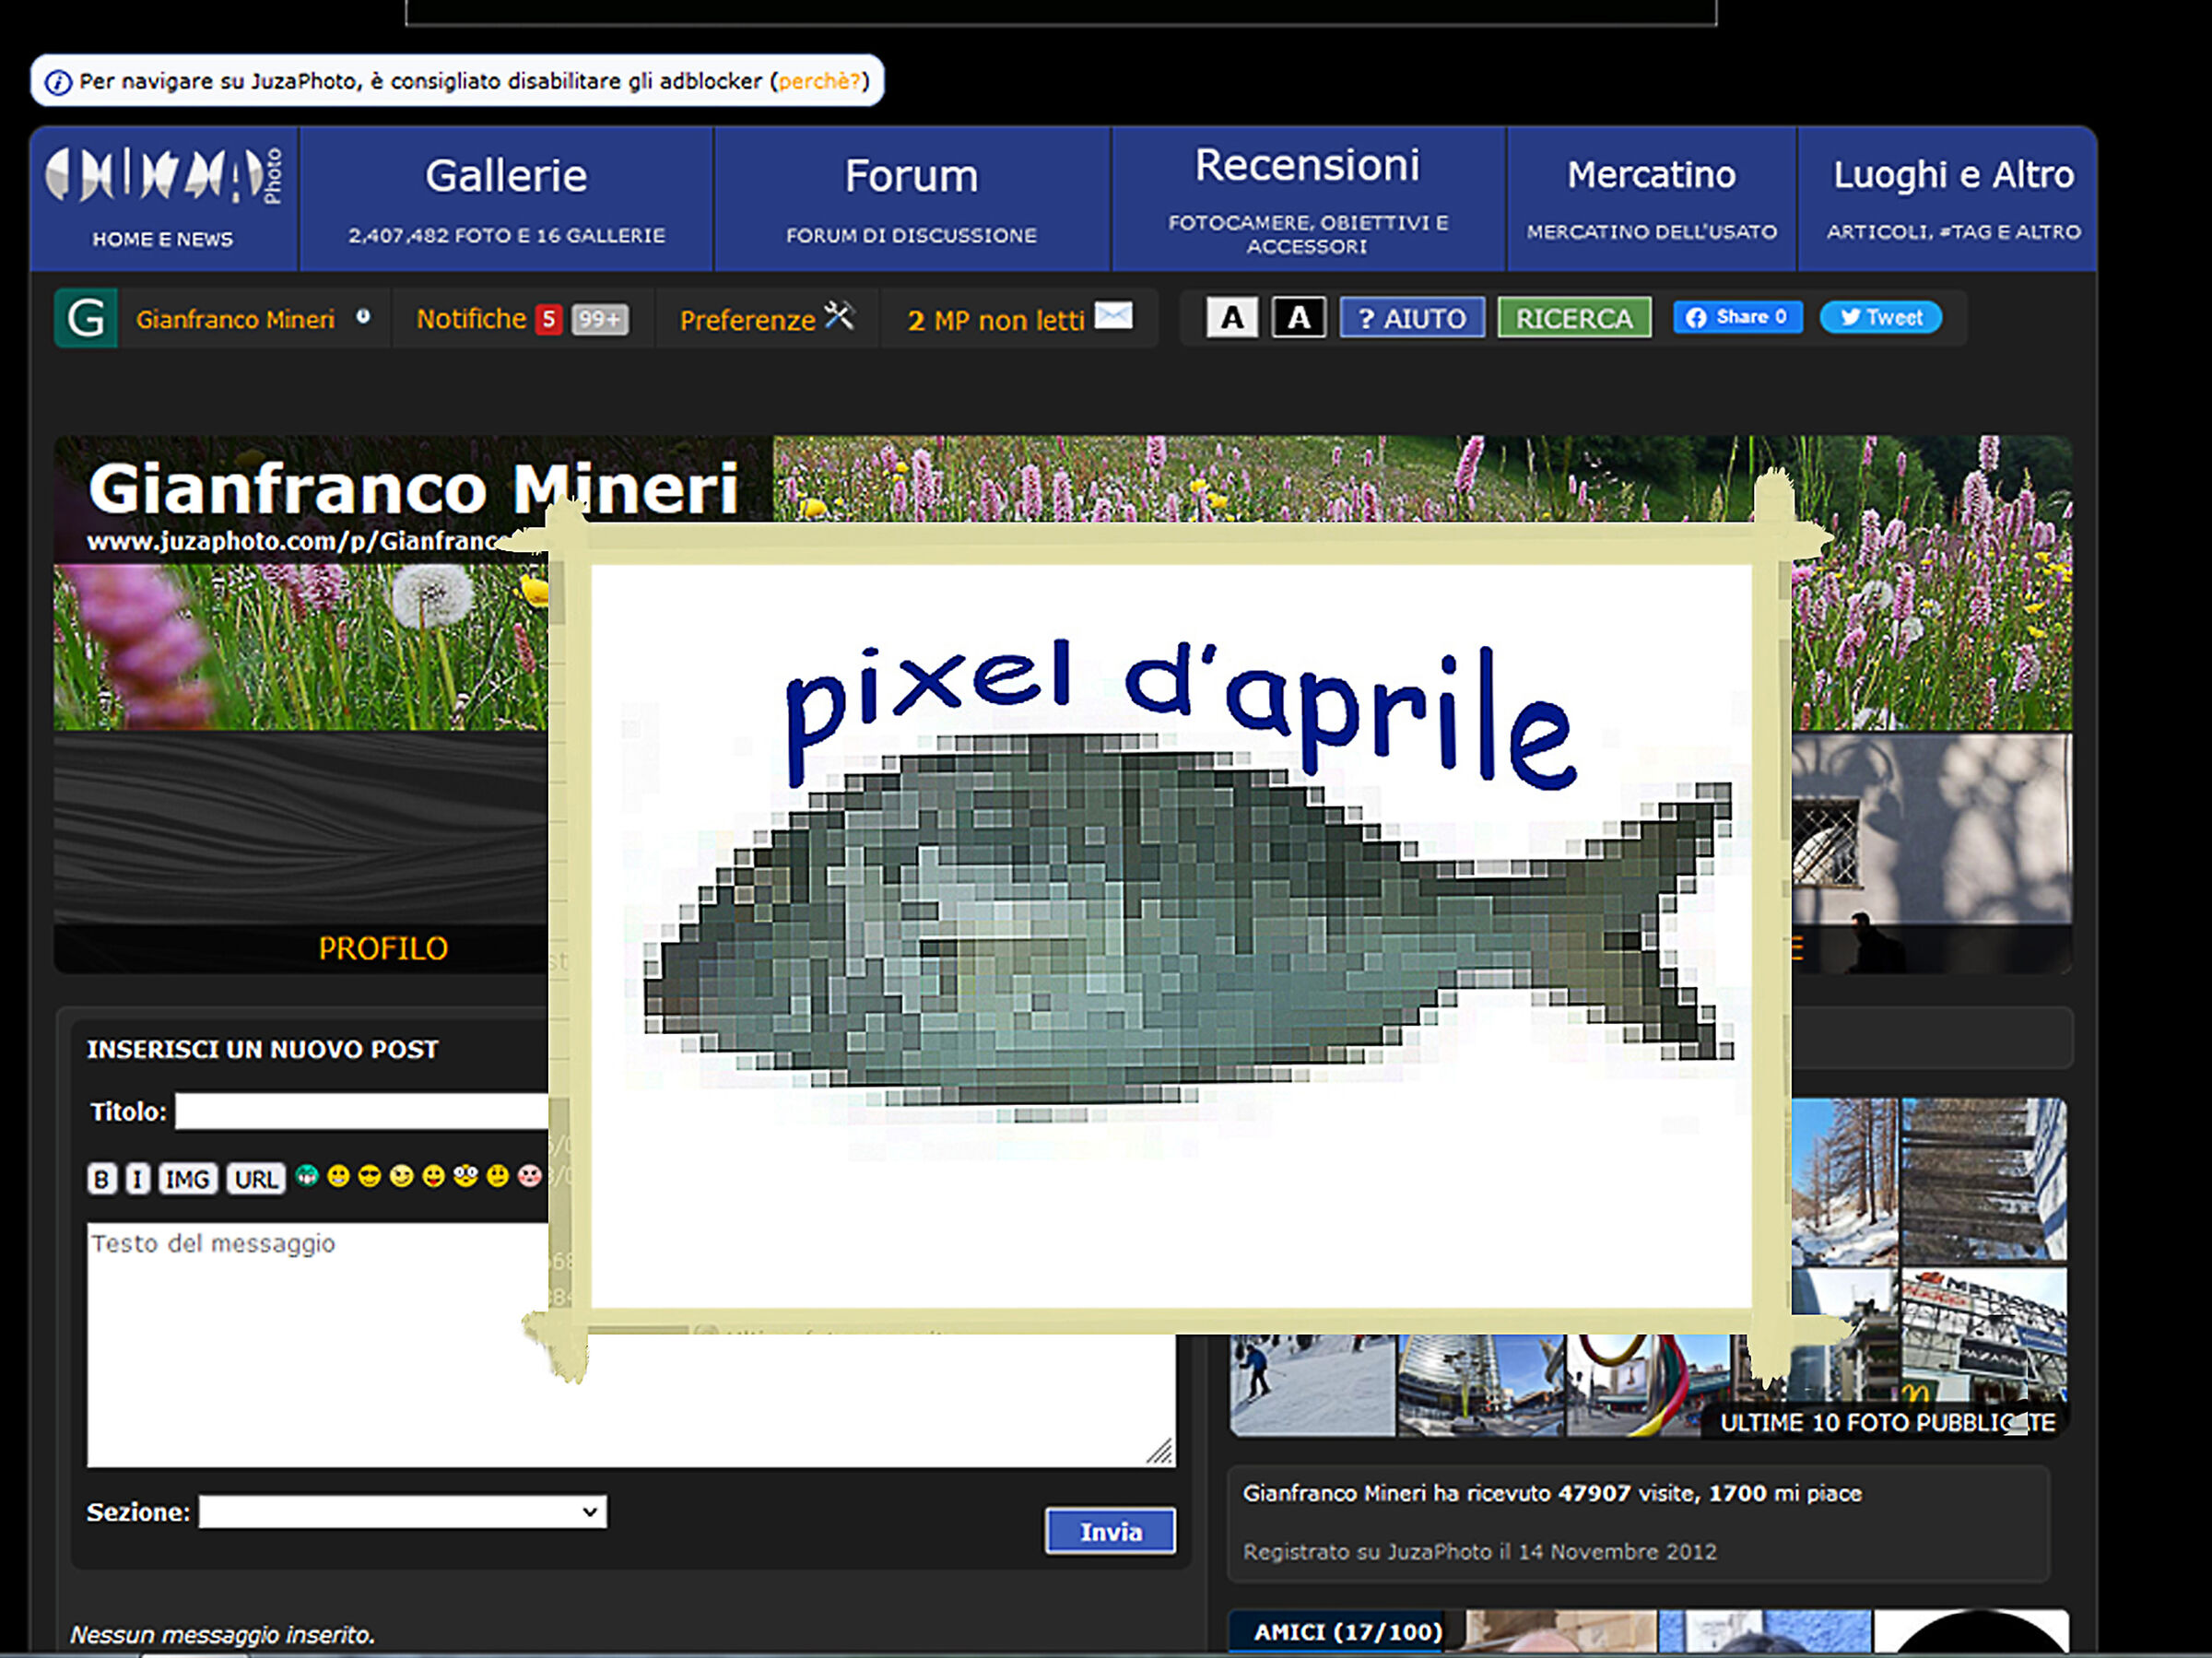Insert a link using the URL icon

tap(254, 1178)
